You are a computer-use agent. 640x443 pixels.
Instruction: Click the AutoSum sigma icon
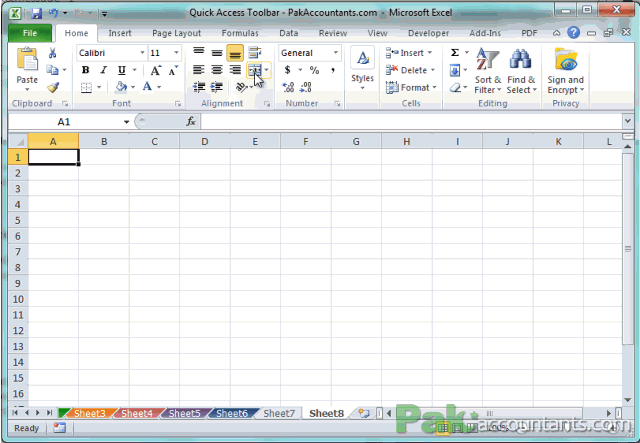[x=455, y=53]
